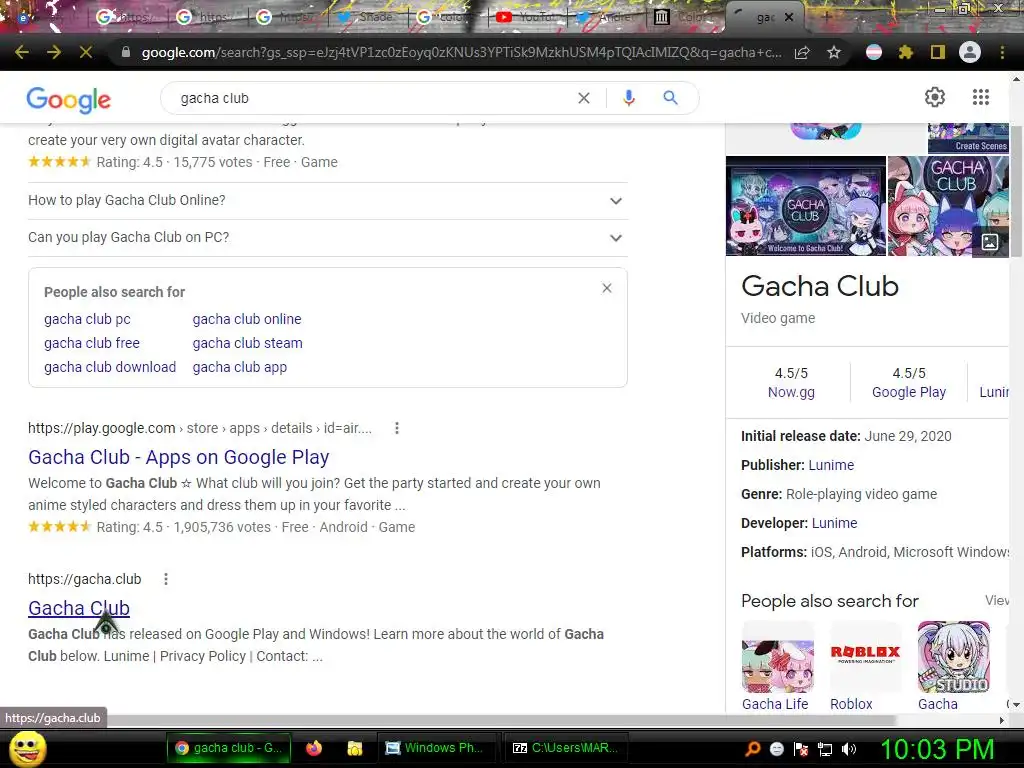Click the browser Back arrow
Screen dimensions: 1024x768
coord(22,52)
